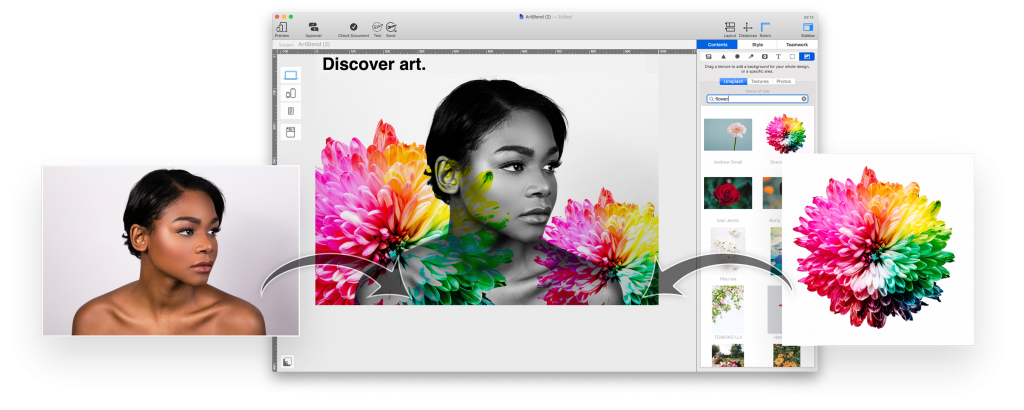Viewport: 1024px width, 410px height.
Task: Select the TOMOKO UJI branch blossoms thumbnail
Action: (x=728, y=309)
